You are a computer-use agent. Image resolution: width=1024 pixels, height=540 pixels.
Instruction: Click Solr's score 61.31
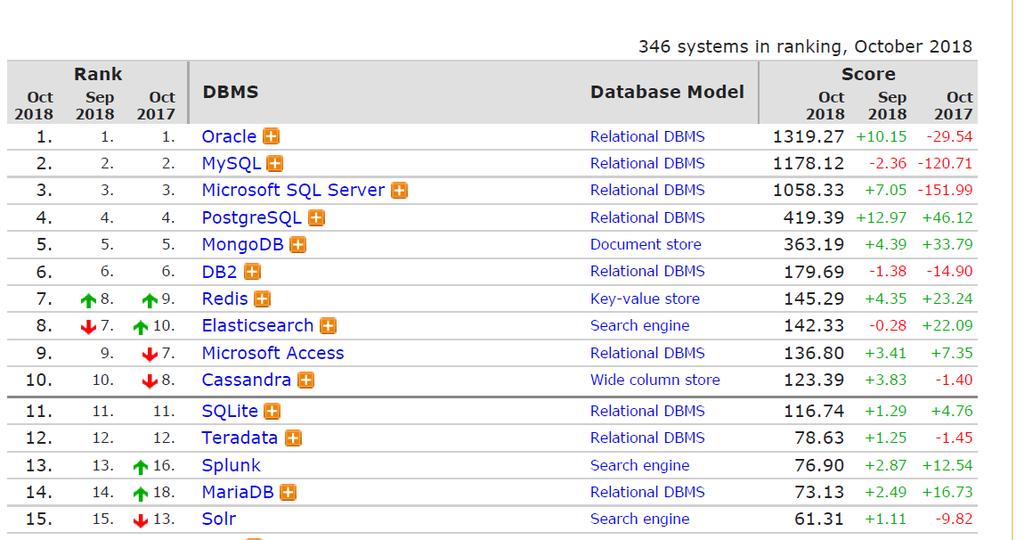coord(819,518)
